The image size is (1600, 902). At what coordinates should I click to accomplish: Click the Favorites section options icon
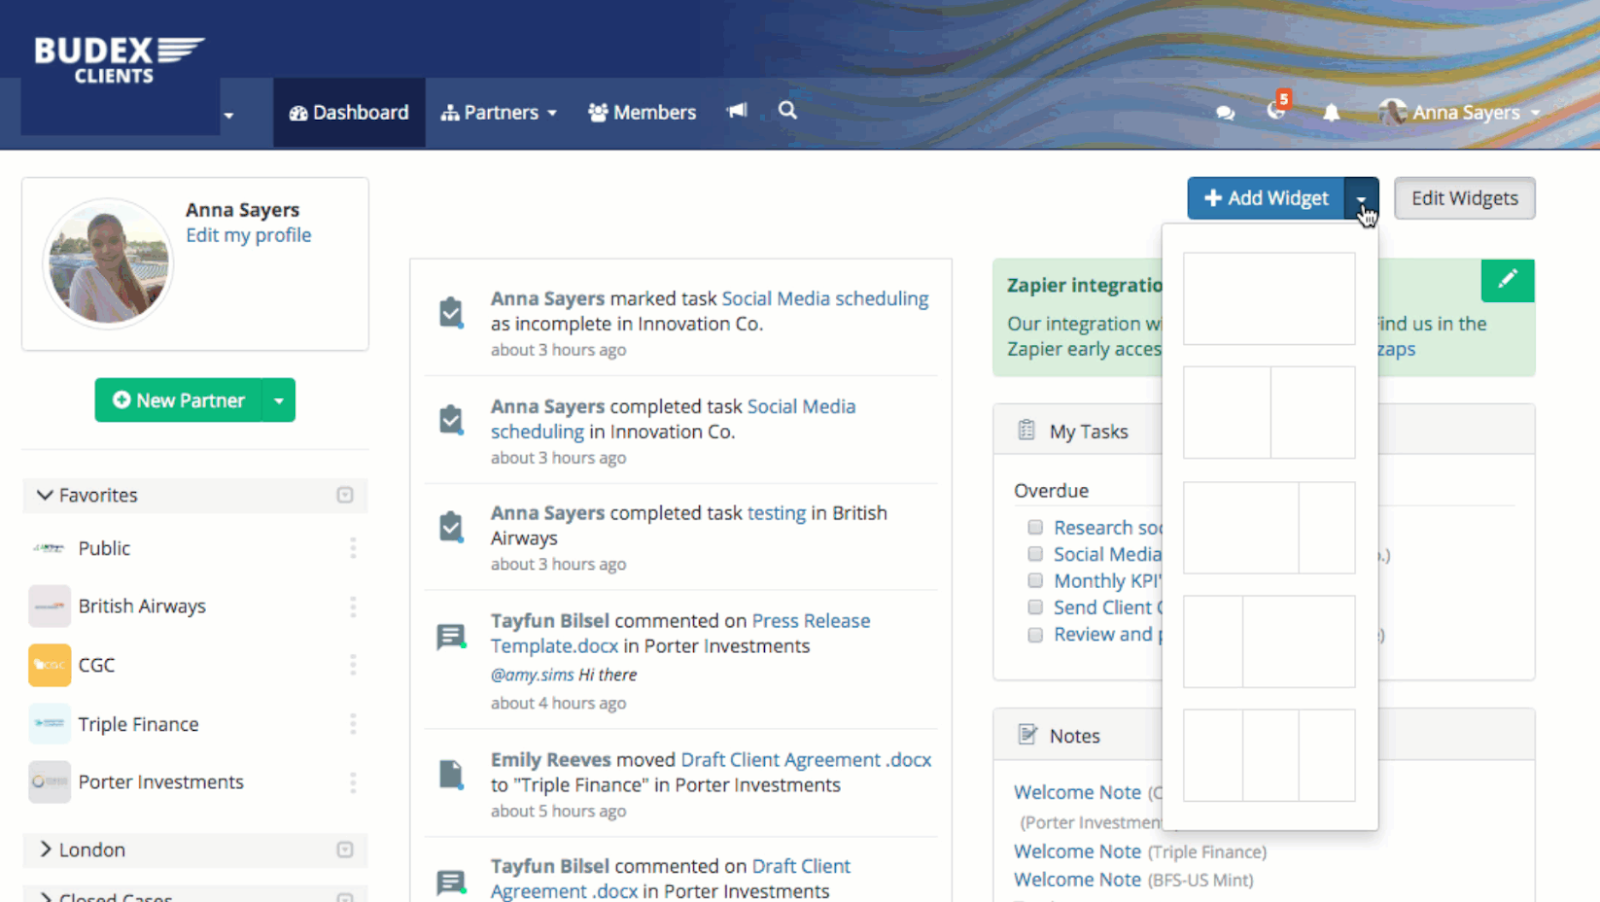(345, 495)
